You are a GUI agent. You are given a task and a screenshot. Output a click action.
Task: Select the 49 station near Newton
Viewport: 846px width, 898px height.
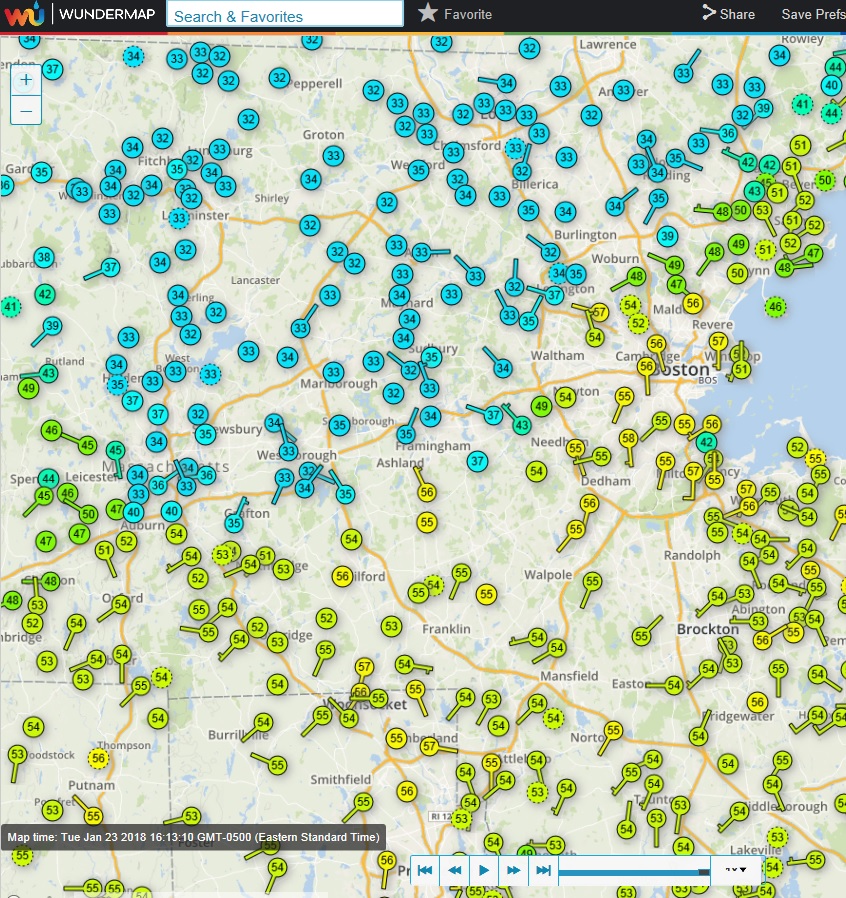[x=541, y=407]
